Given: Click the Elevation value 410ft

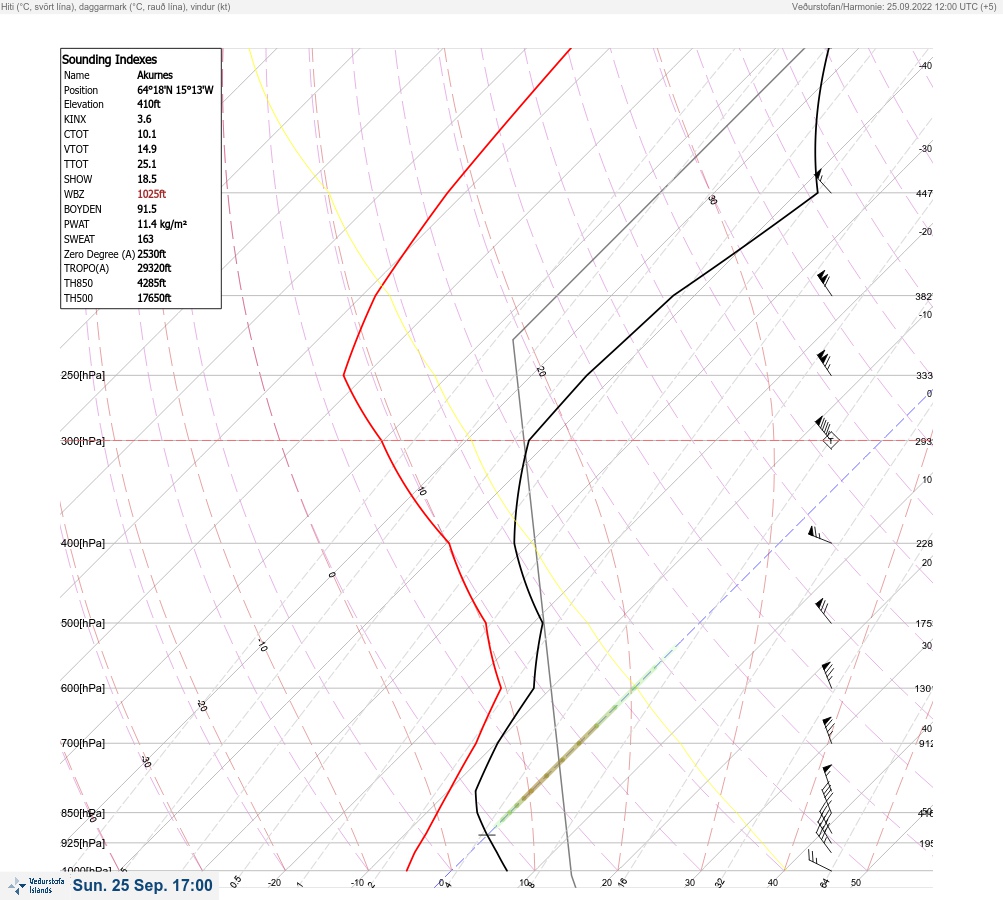Looking at the screenshot, I should tap(148, 104).
